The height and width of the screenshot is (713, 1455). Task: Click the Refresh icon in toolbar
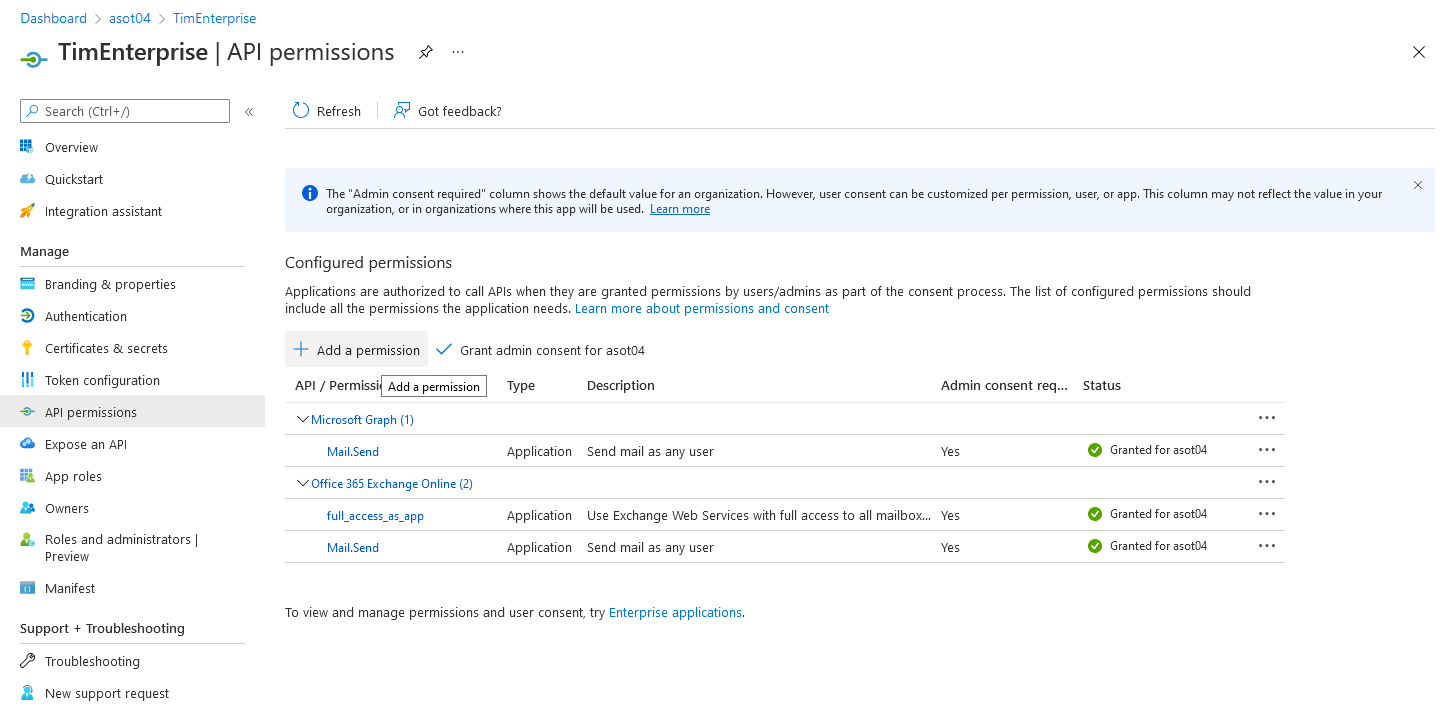[x=301, y=111]
